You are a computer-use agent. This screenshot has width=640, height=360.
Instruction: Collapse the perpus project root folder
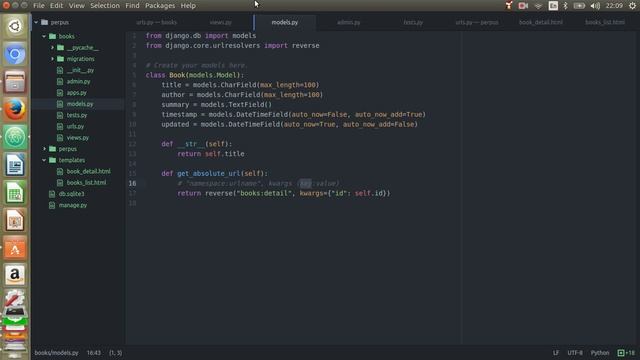(x=36, y=22)
